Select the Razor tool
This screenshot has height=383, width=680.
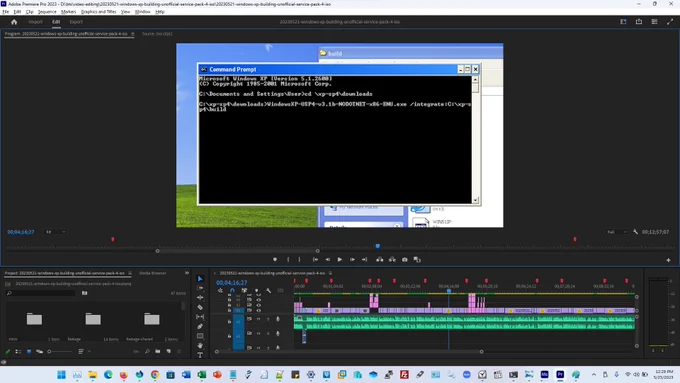pyautogui.click(x=200, y=307)
